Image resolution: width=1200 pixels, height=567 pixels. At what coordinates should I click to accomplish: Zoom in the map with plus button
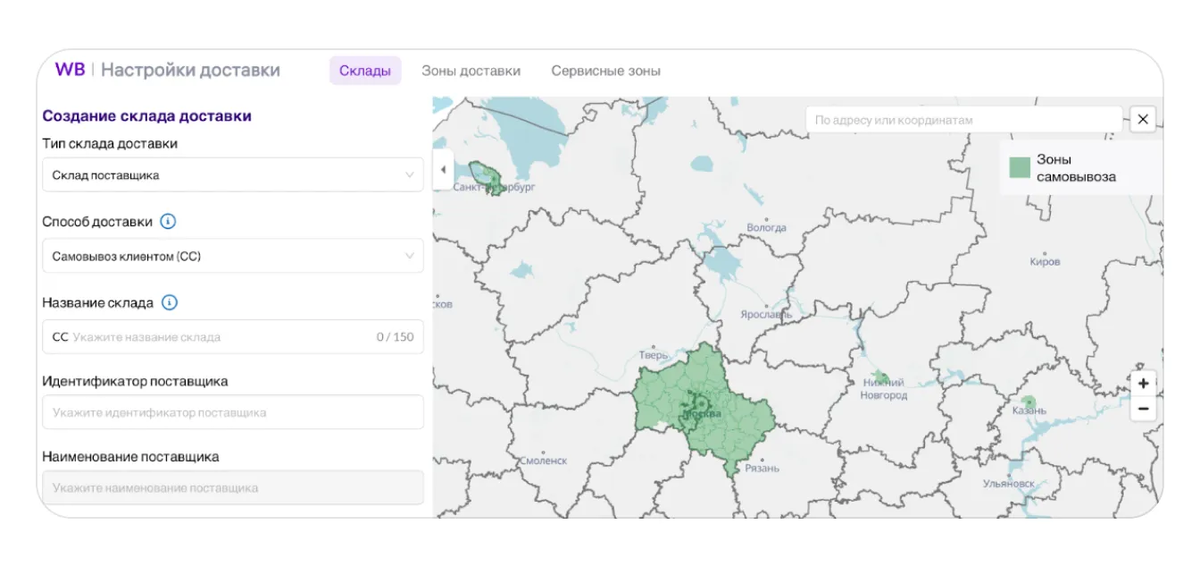[1143, 383]
